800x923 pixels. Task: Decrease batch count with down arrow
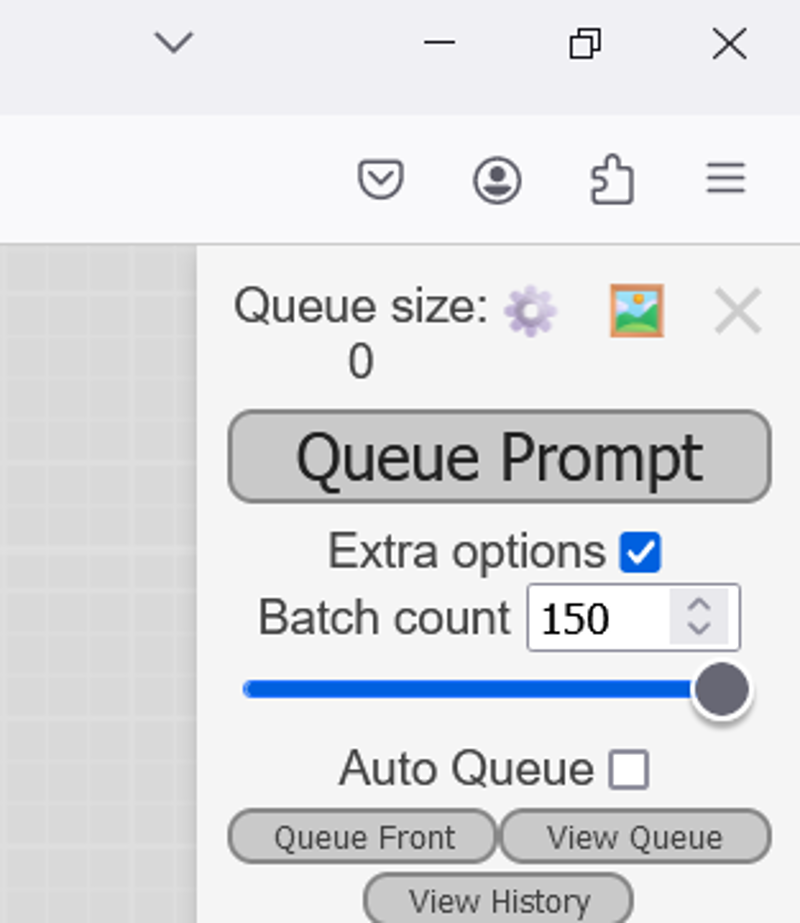coord(699,629)
